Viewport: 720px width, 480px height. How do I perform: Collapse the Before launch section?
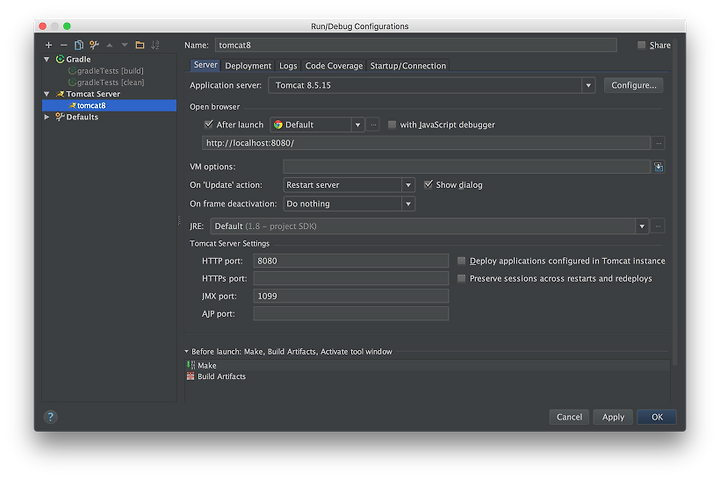(x=186, y=351)
